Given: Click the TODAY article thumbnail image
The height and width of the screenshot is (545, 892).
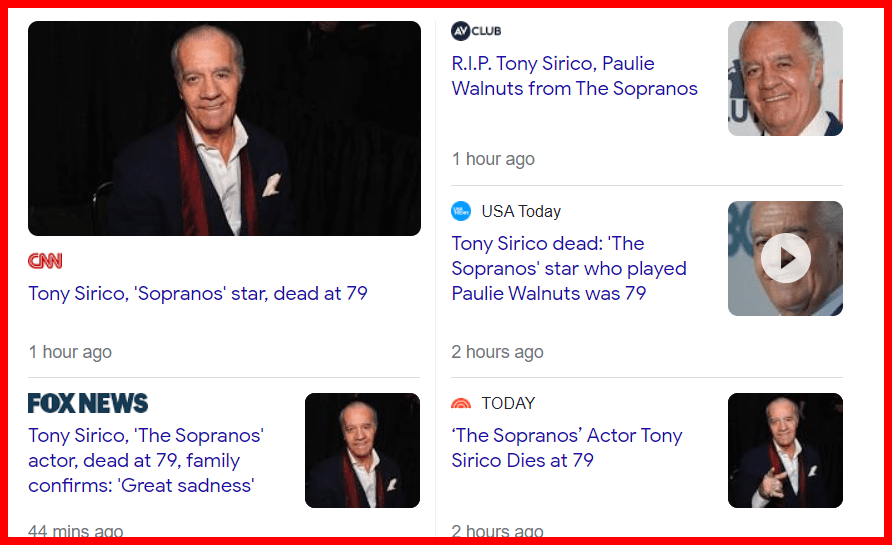Looking at the screenshot, I should (785, 450).
